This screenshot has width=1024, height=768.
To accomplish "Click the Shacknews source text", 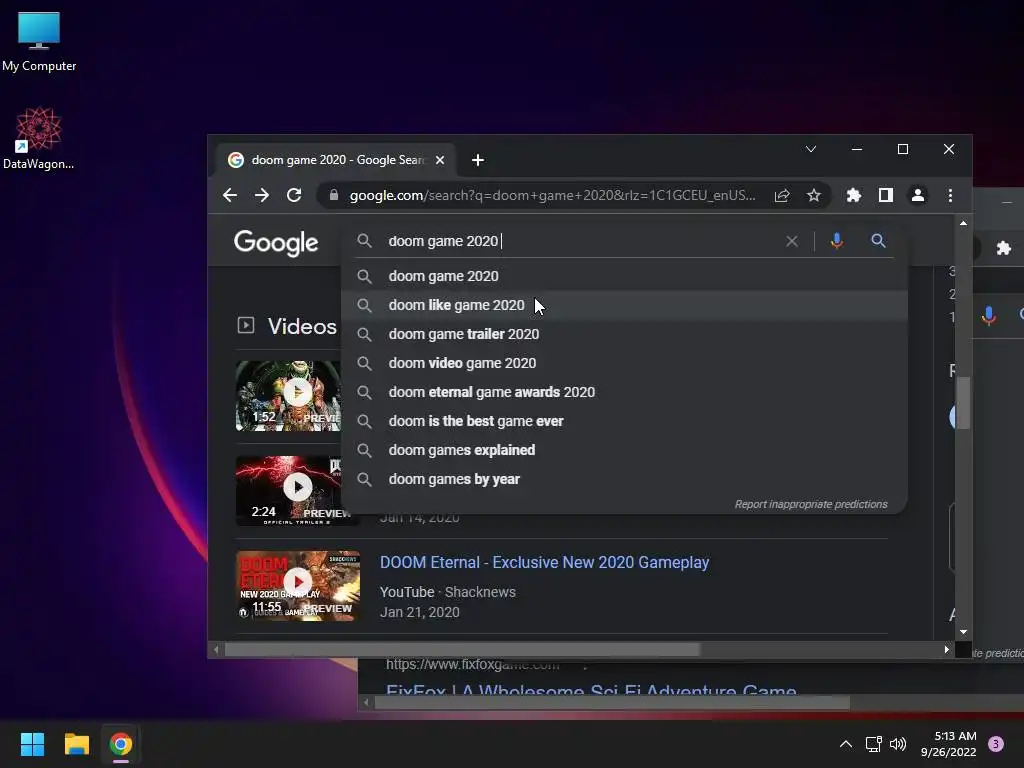I will click(x=480, y=592).
